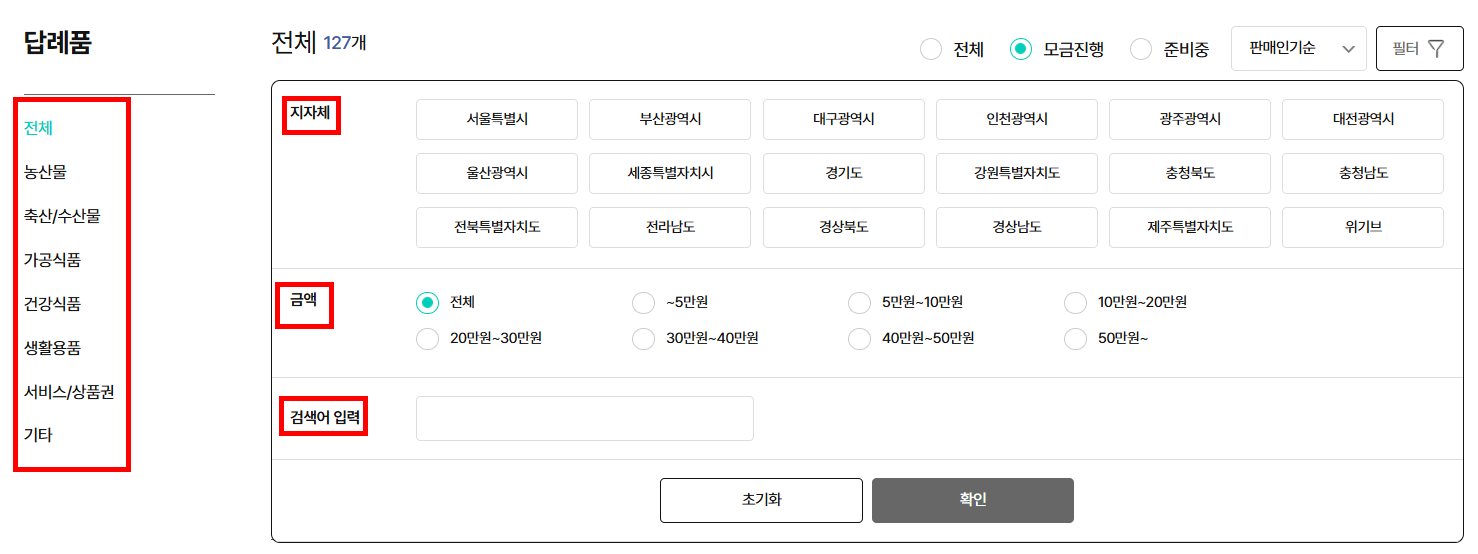Select 건강식품 in the sidebar
Viewport: 1478px width, 554px height.
[52, 304]
